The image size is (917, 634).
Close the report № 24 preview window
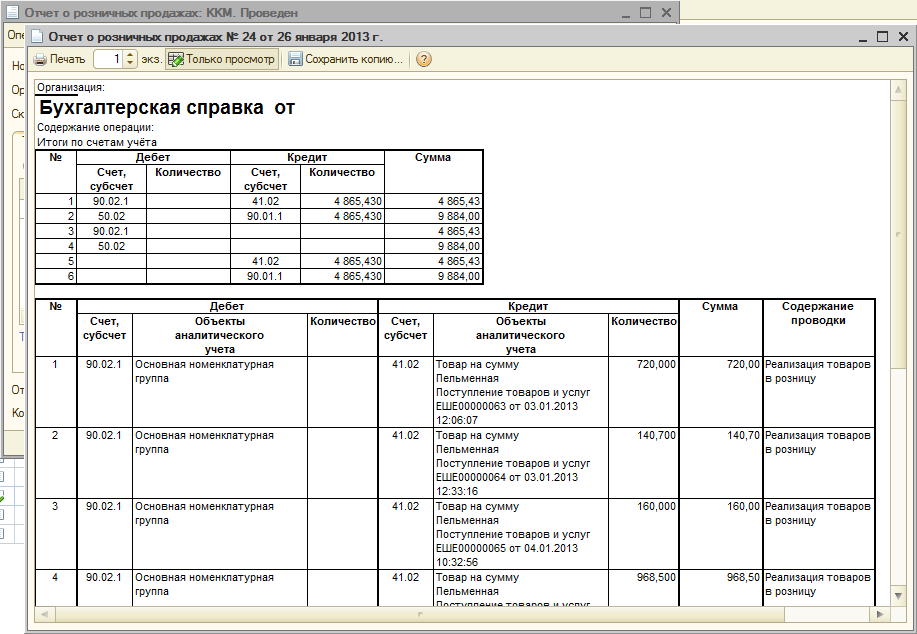(903, 37)
